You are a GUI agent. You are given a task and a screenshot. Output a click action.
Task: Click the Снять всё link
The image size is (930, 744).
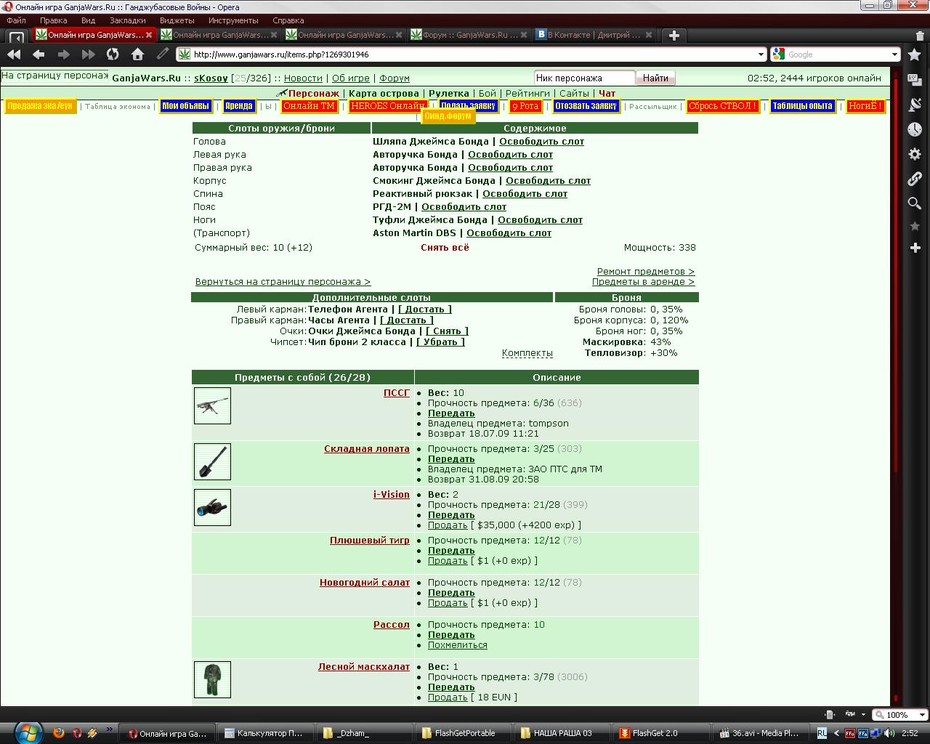tap(445, 247)
